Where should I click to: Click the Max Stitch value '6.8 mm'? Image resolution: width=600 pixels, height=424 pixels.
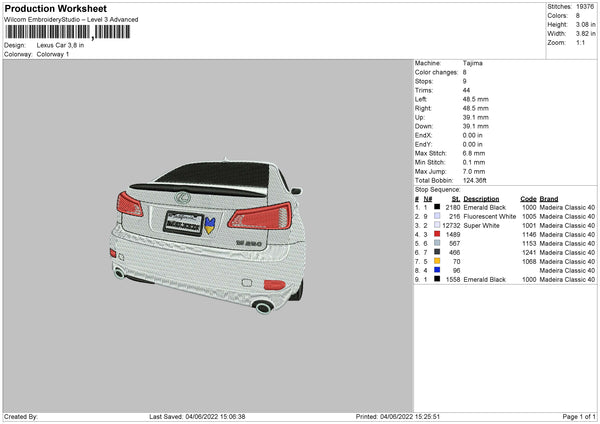[x=474, y=153]
